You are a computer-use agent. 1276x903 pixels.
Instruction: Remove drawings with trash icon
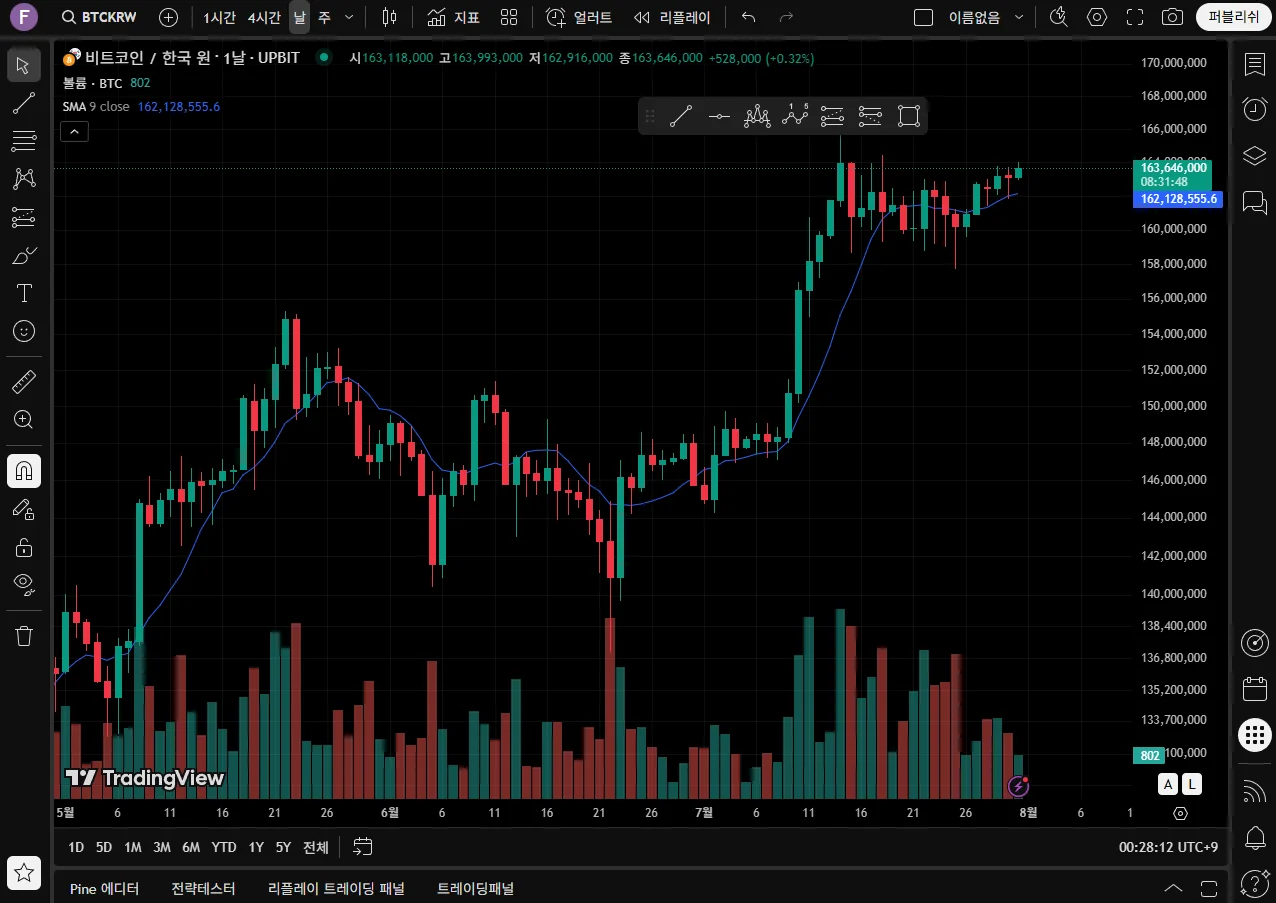point(24,636)
